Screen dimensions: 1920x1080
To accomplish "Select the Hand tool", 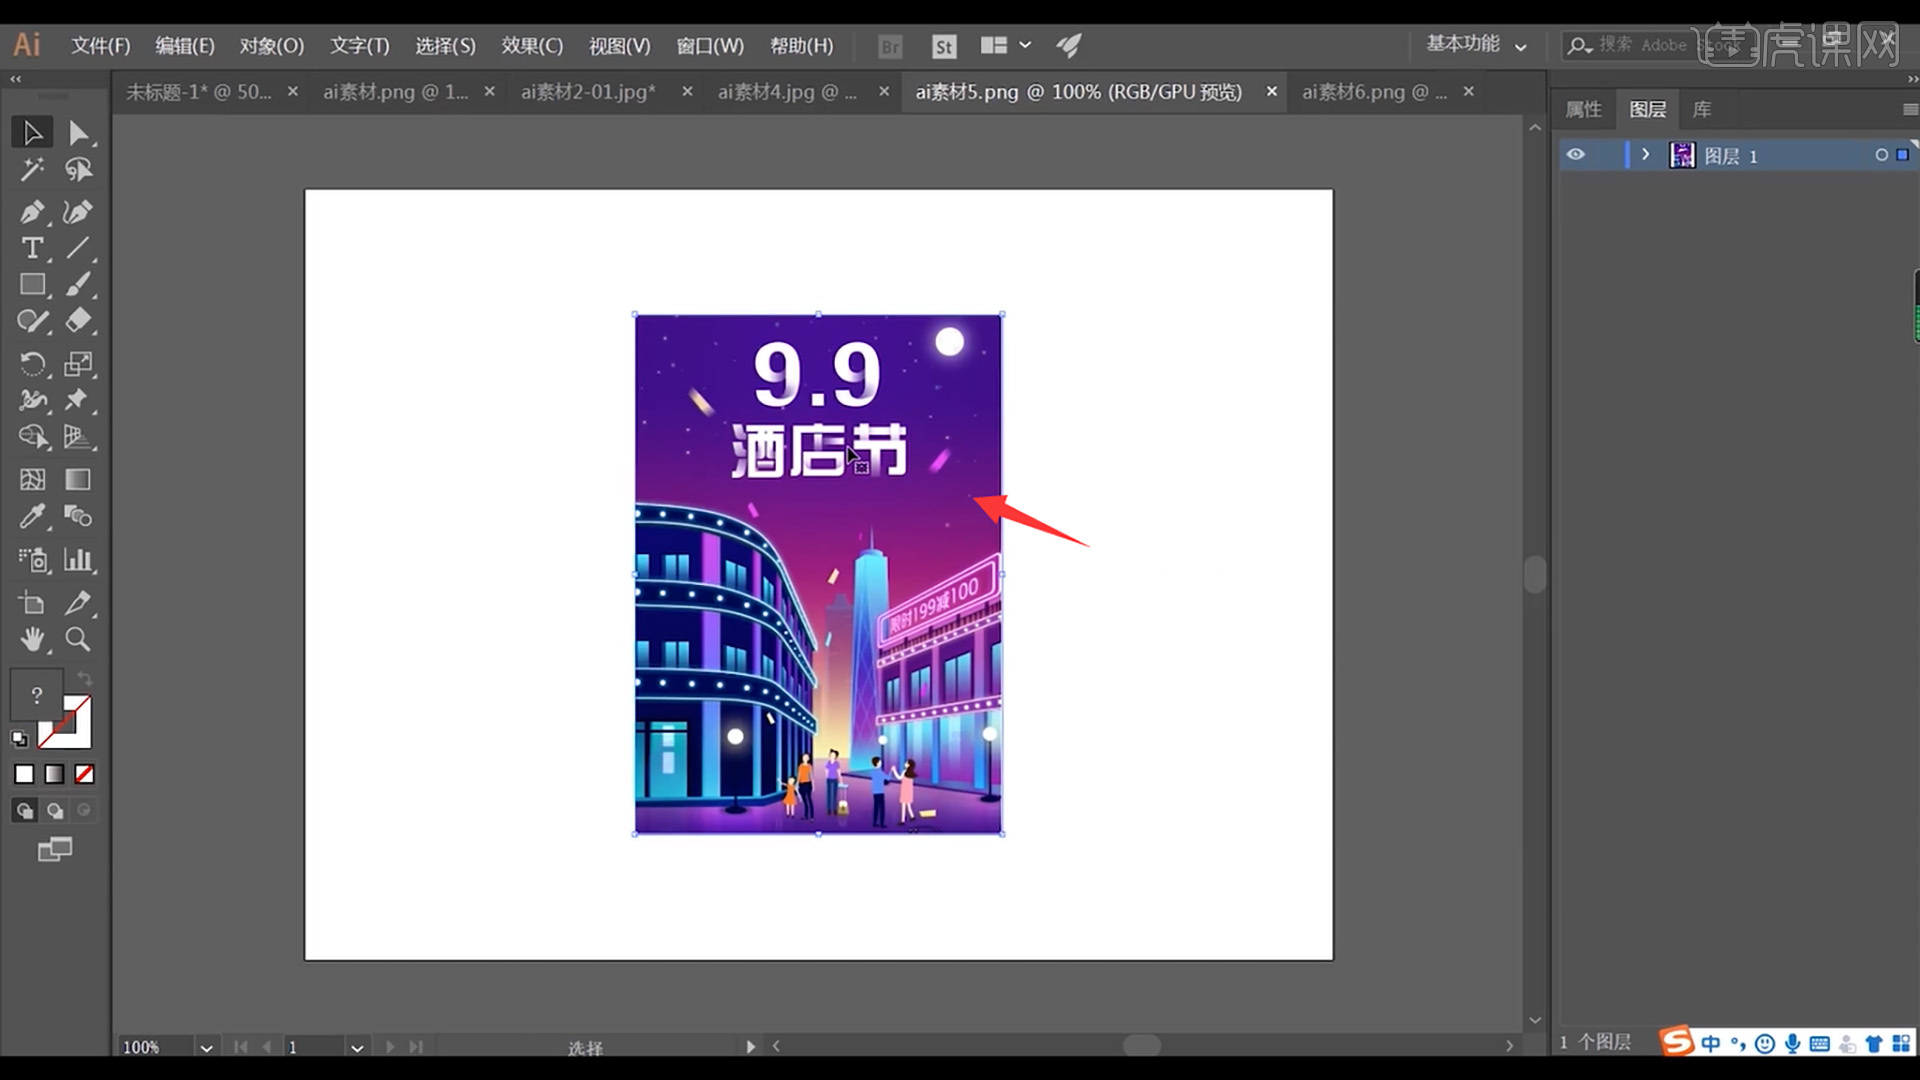I will (x=33, y=638).
